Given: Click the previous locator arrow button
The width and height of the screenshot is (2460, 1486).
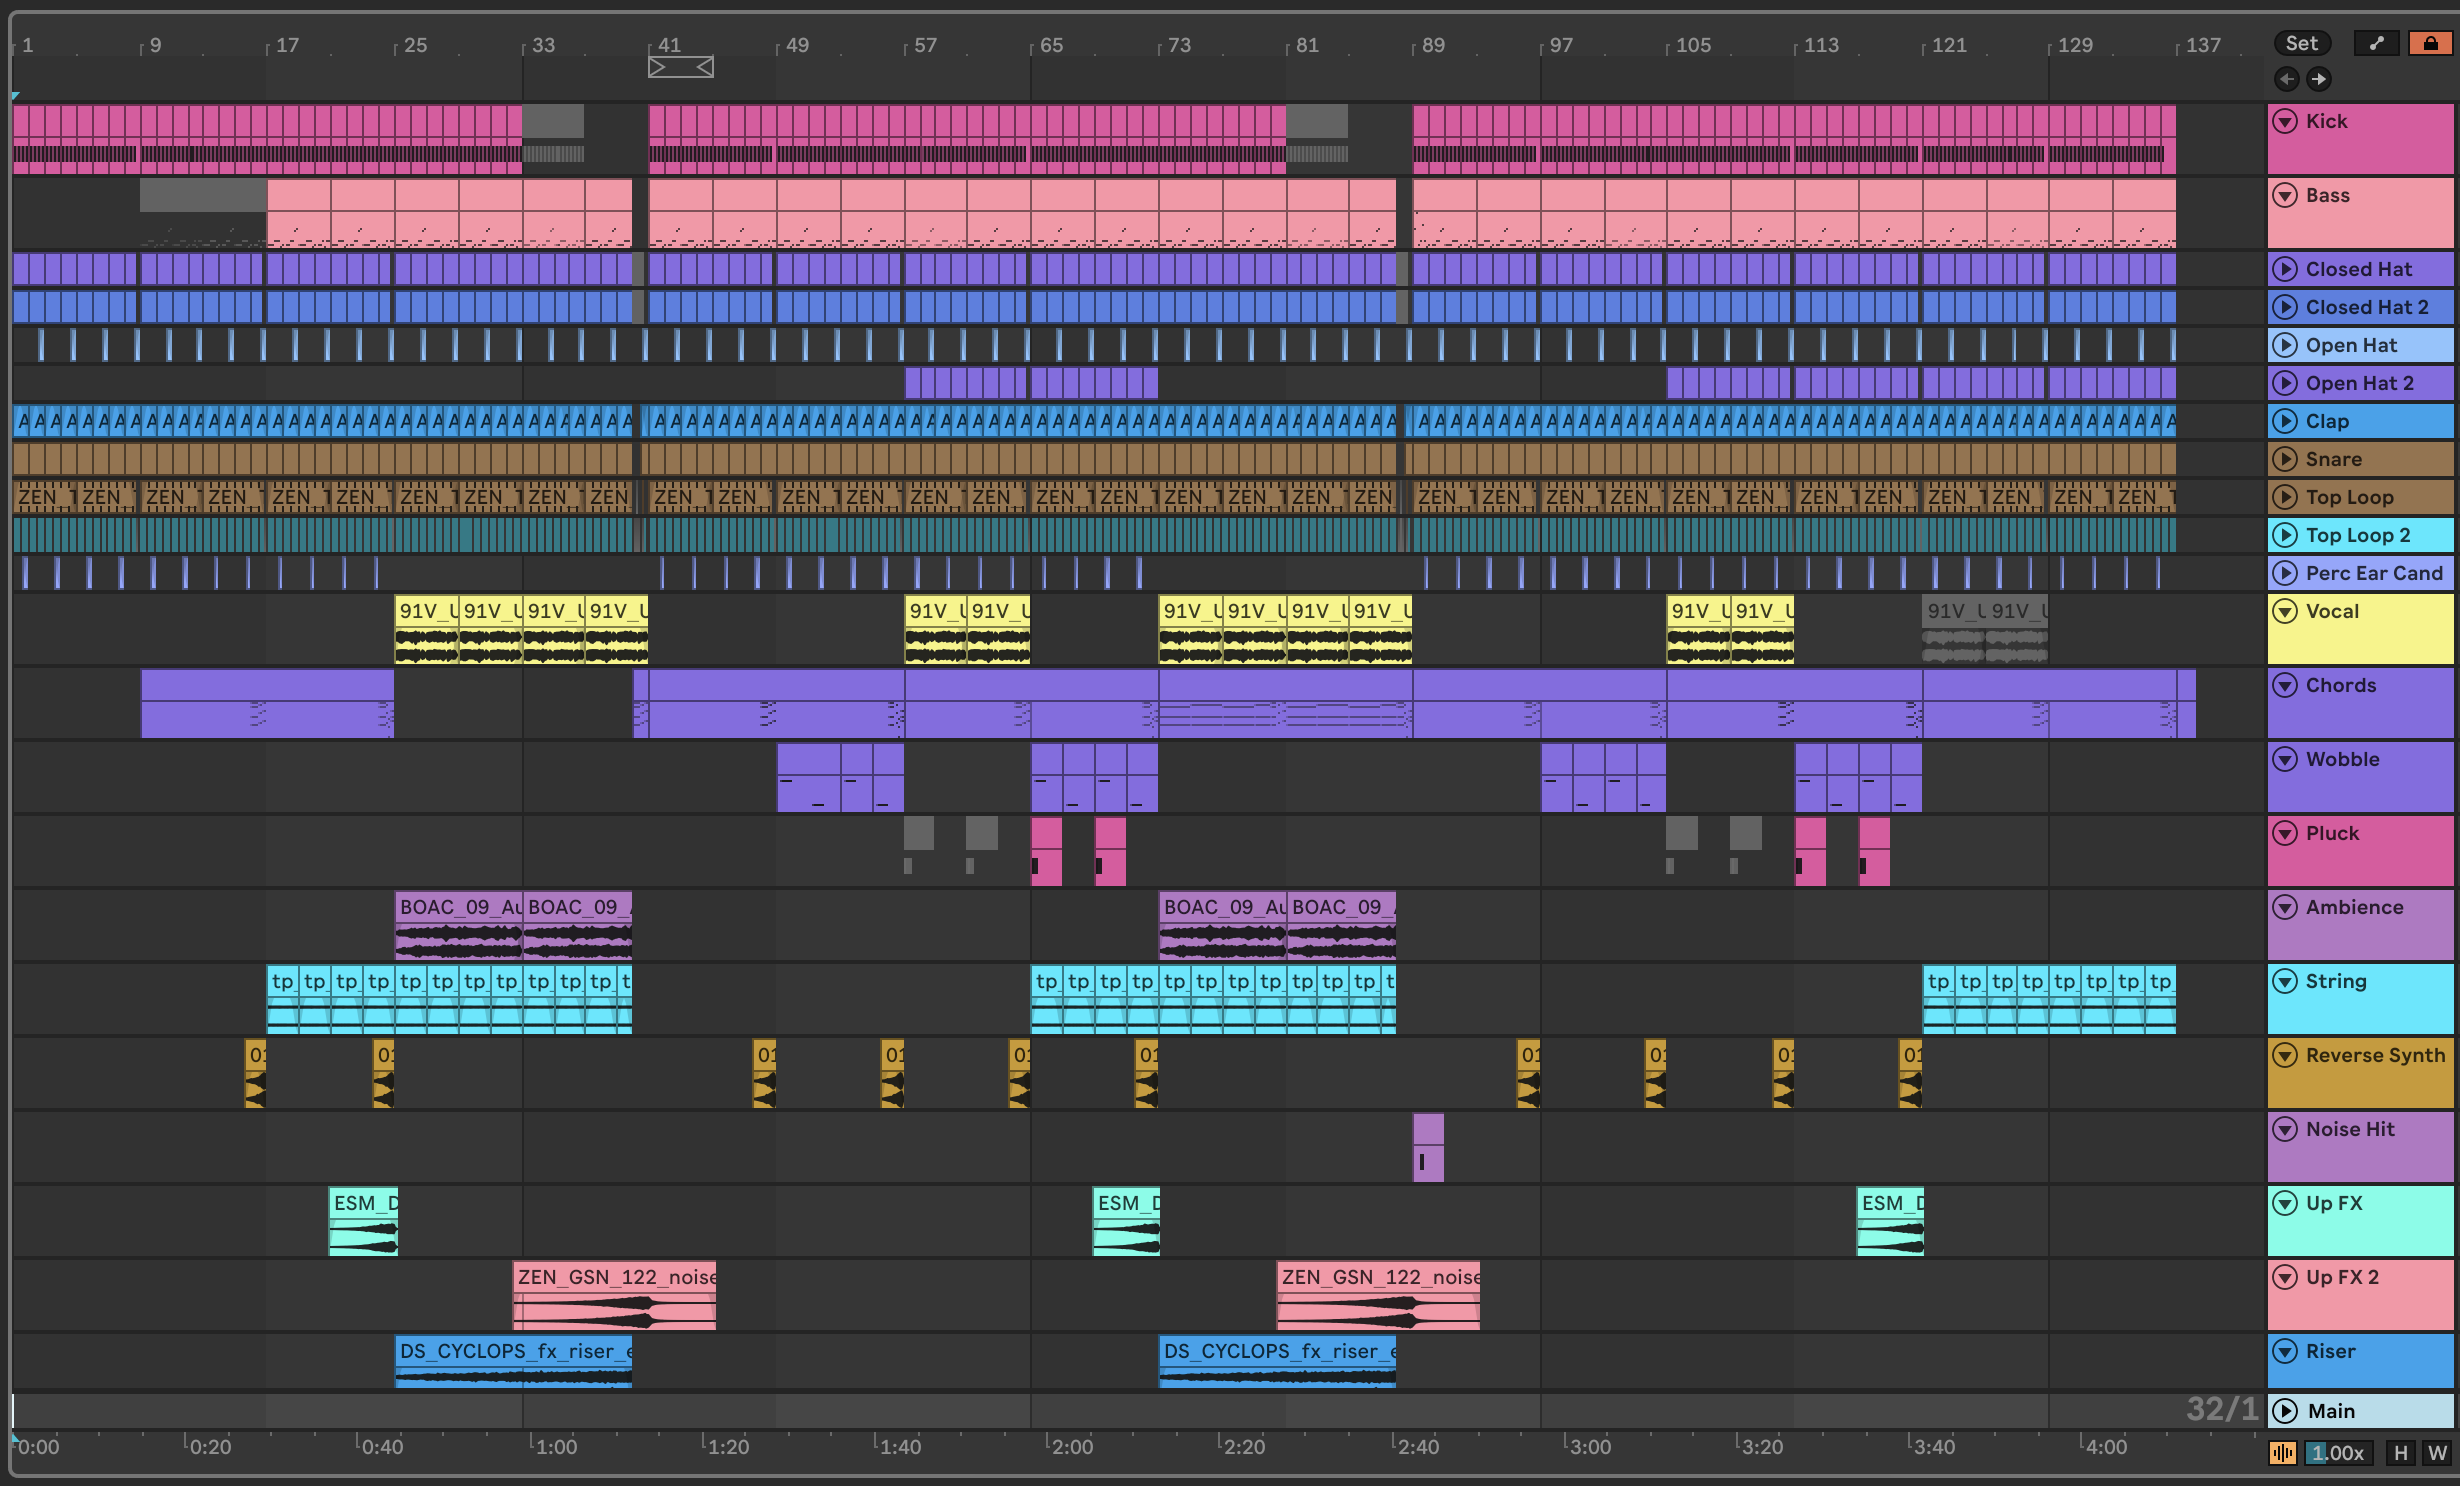Looking at the screenshot, I should coord(2286,79).
